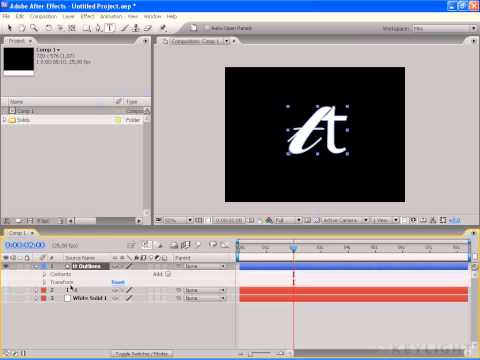This screenshot has width=480, height=360.
Task: Select the Puppet Pin tool
Action: [x=163, y=28]
